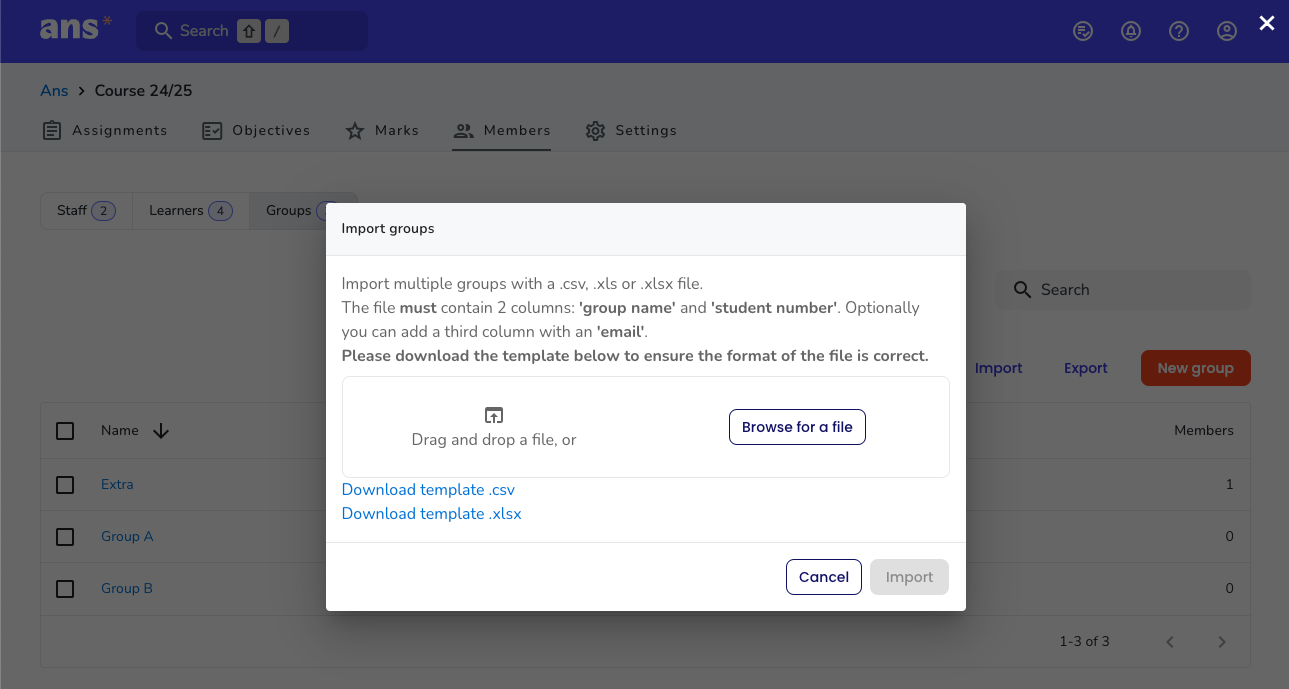Select the Group B row checkbox
1289x689 pixels.
[x=65, y=589]
